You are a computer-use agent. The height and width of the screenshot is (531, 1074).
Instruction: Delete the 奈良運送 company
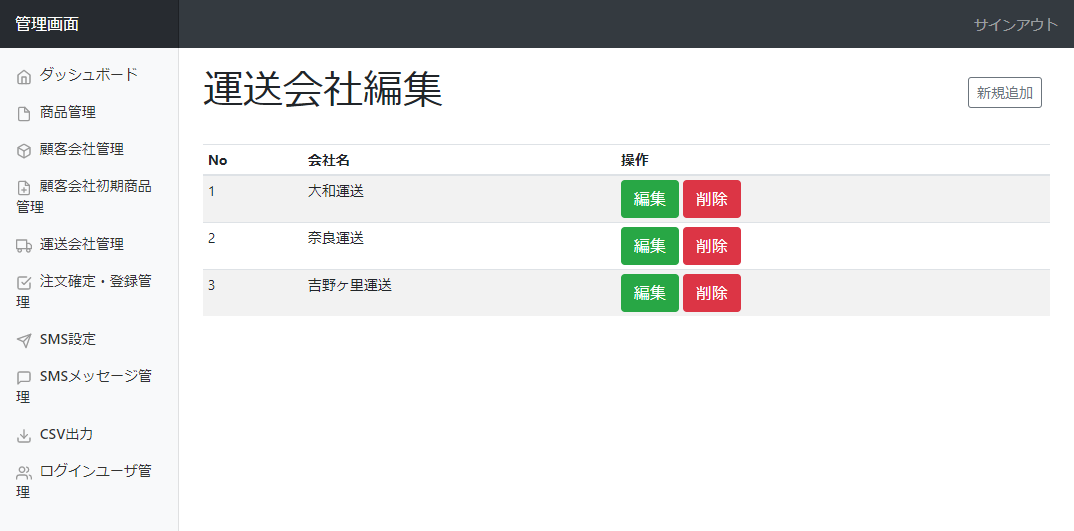pos(712,246)
